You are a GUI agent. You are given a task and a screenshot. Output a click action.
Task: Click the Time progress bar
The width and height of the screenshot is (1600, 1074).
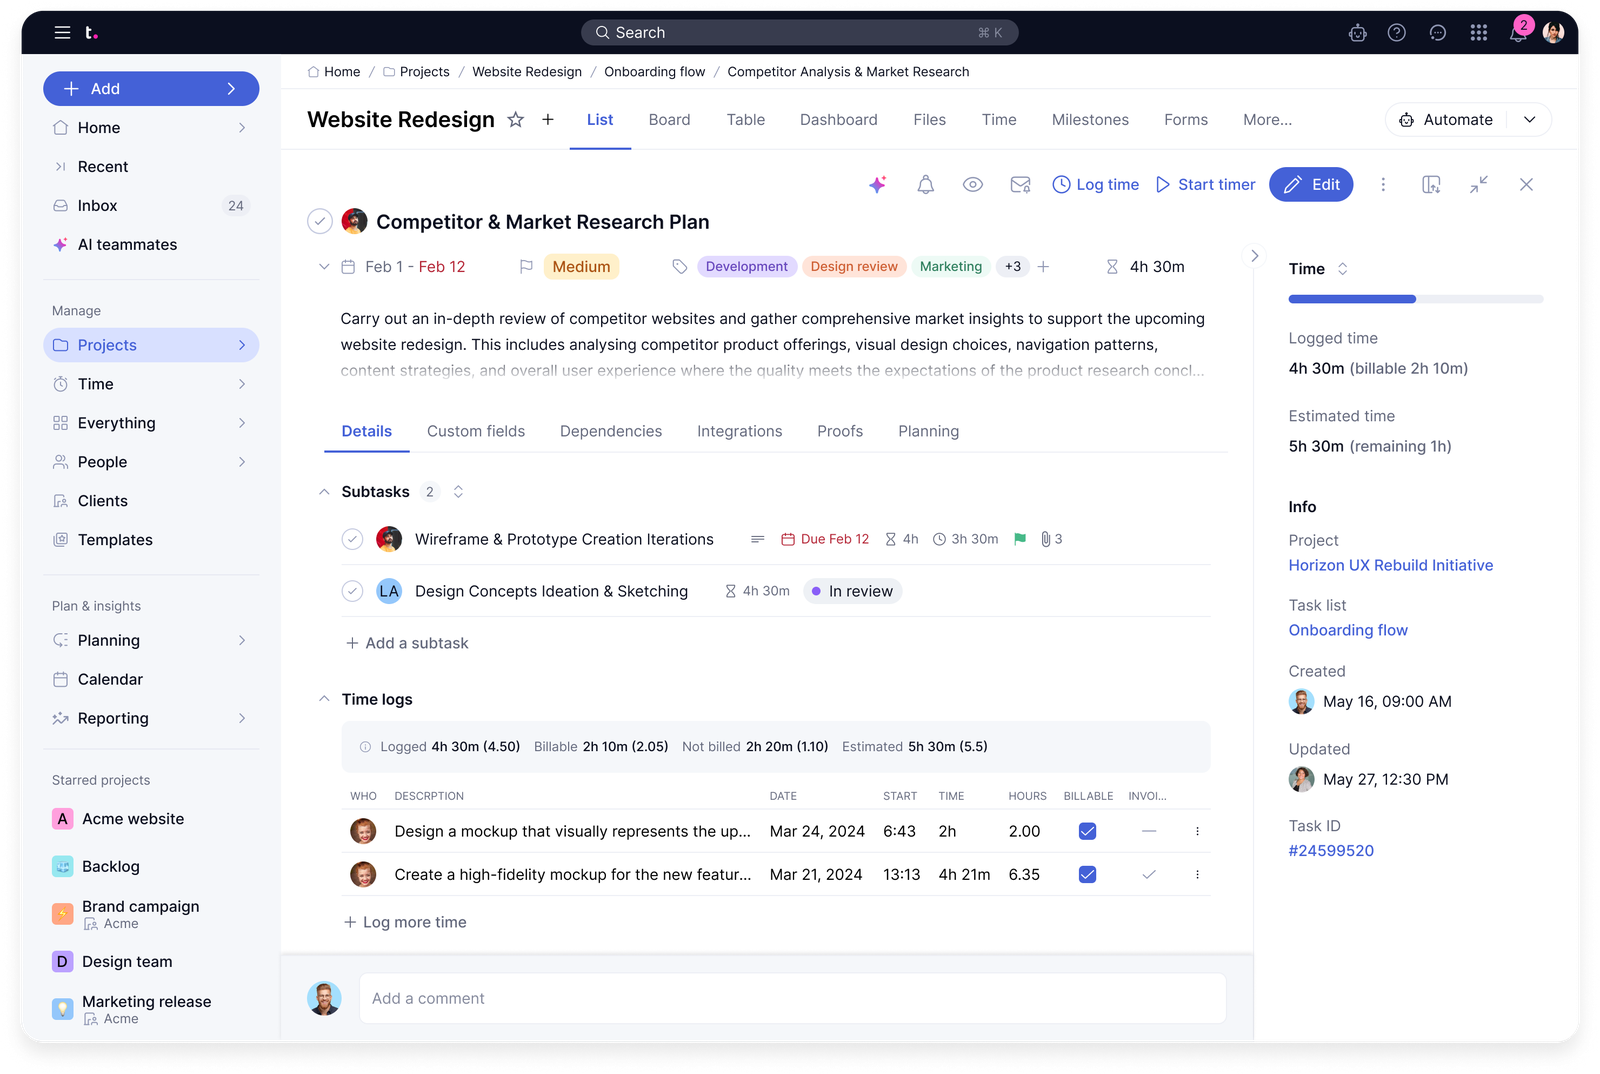[x=1415, y=299]
